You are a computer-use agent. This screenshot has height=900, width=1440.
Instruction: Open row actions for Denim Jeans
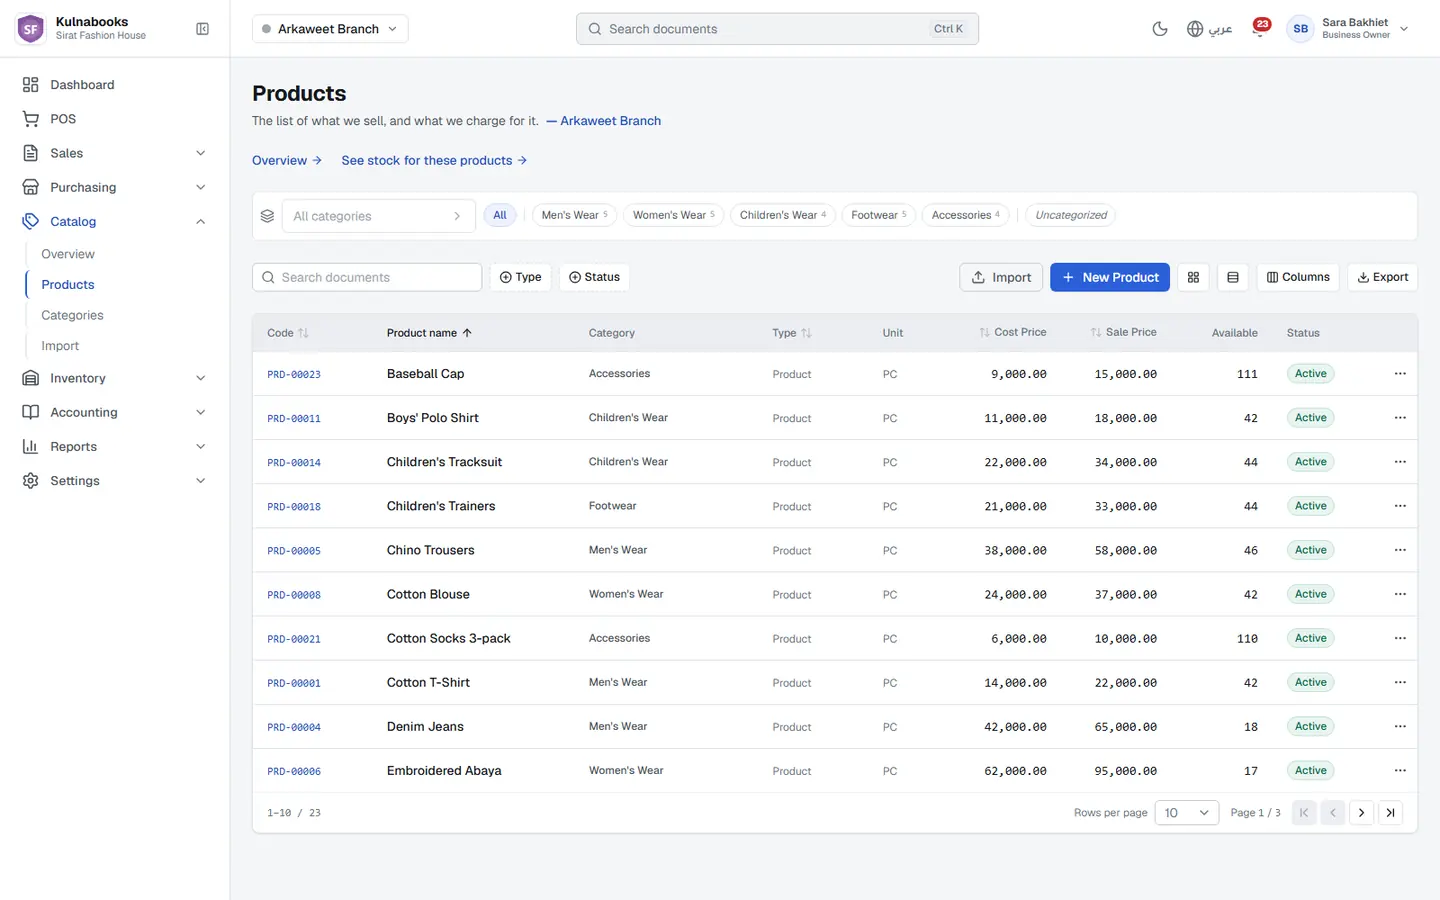click(x=1400, y=727)
